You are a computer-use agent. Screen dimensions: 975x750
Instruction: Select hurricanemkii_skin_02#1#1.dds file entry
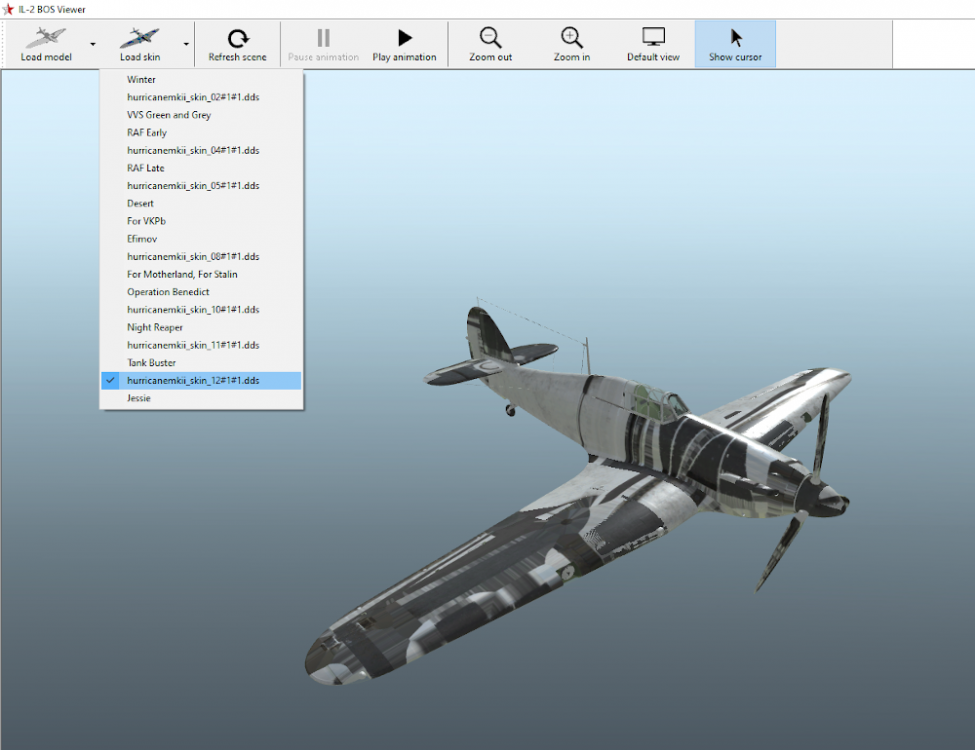pyautogui.click(x=193, y=97)
